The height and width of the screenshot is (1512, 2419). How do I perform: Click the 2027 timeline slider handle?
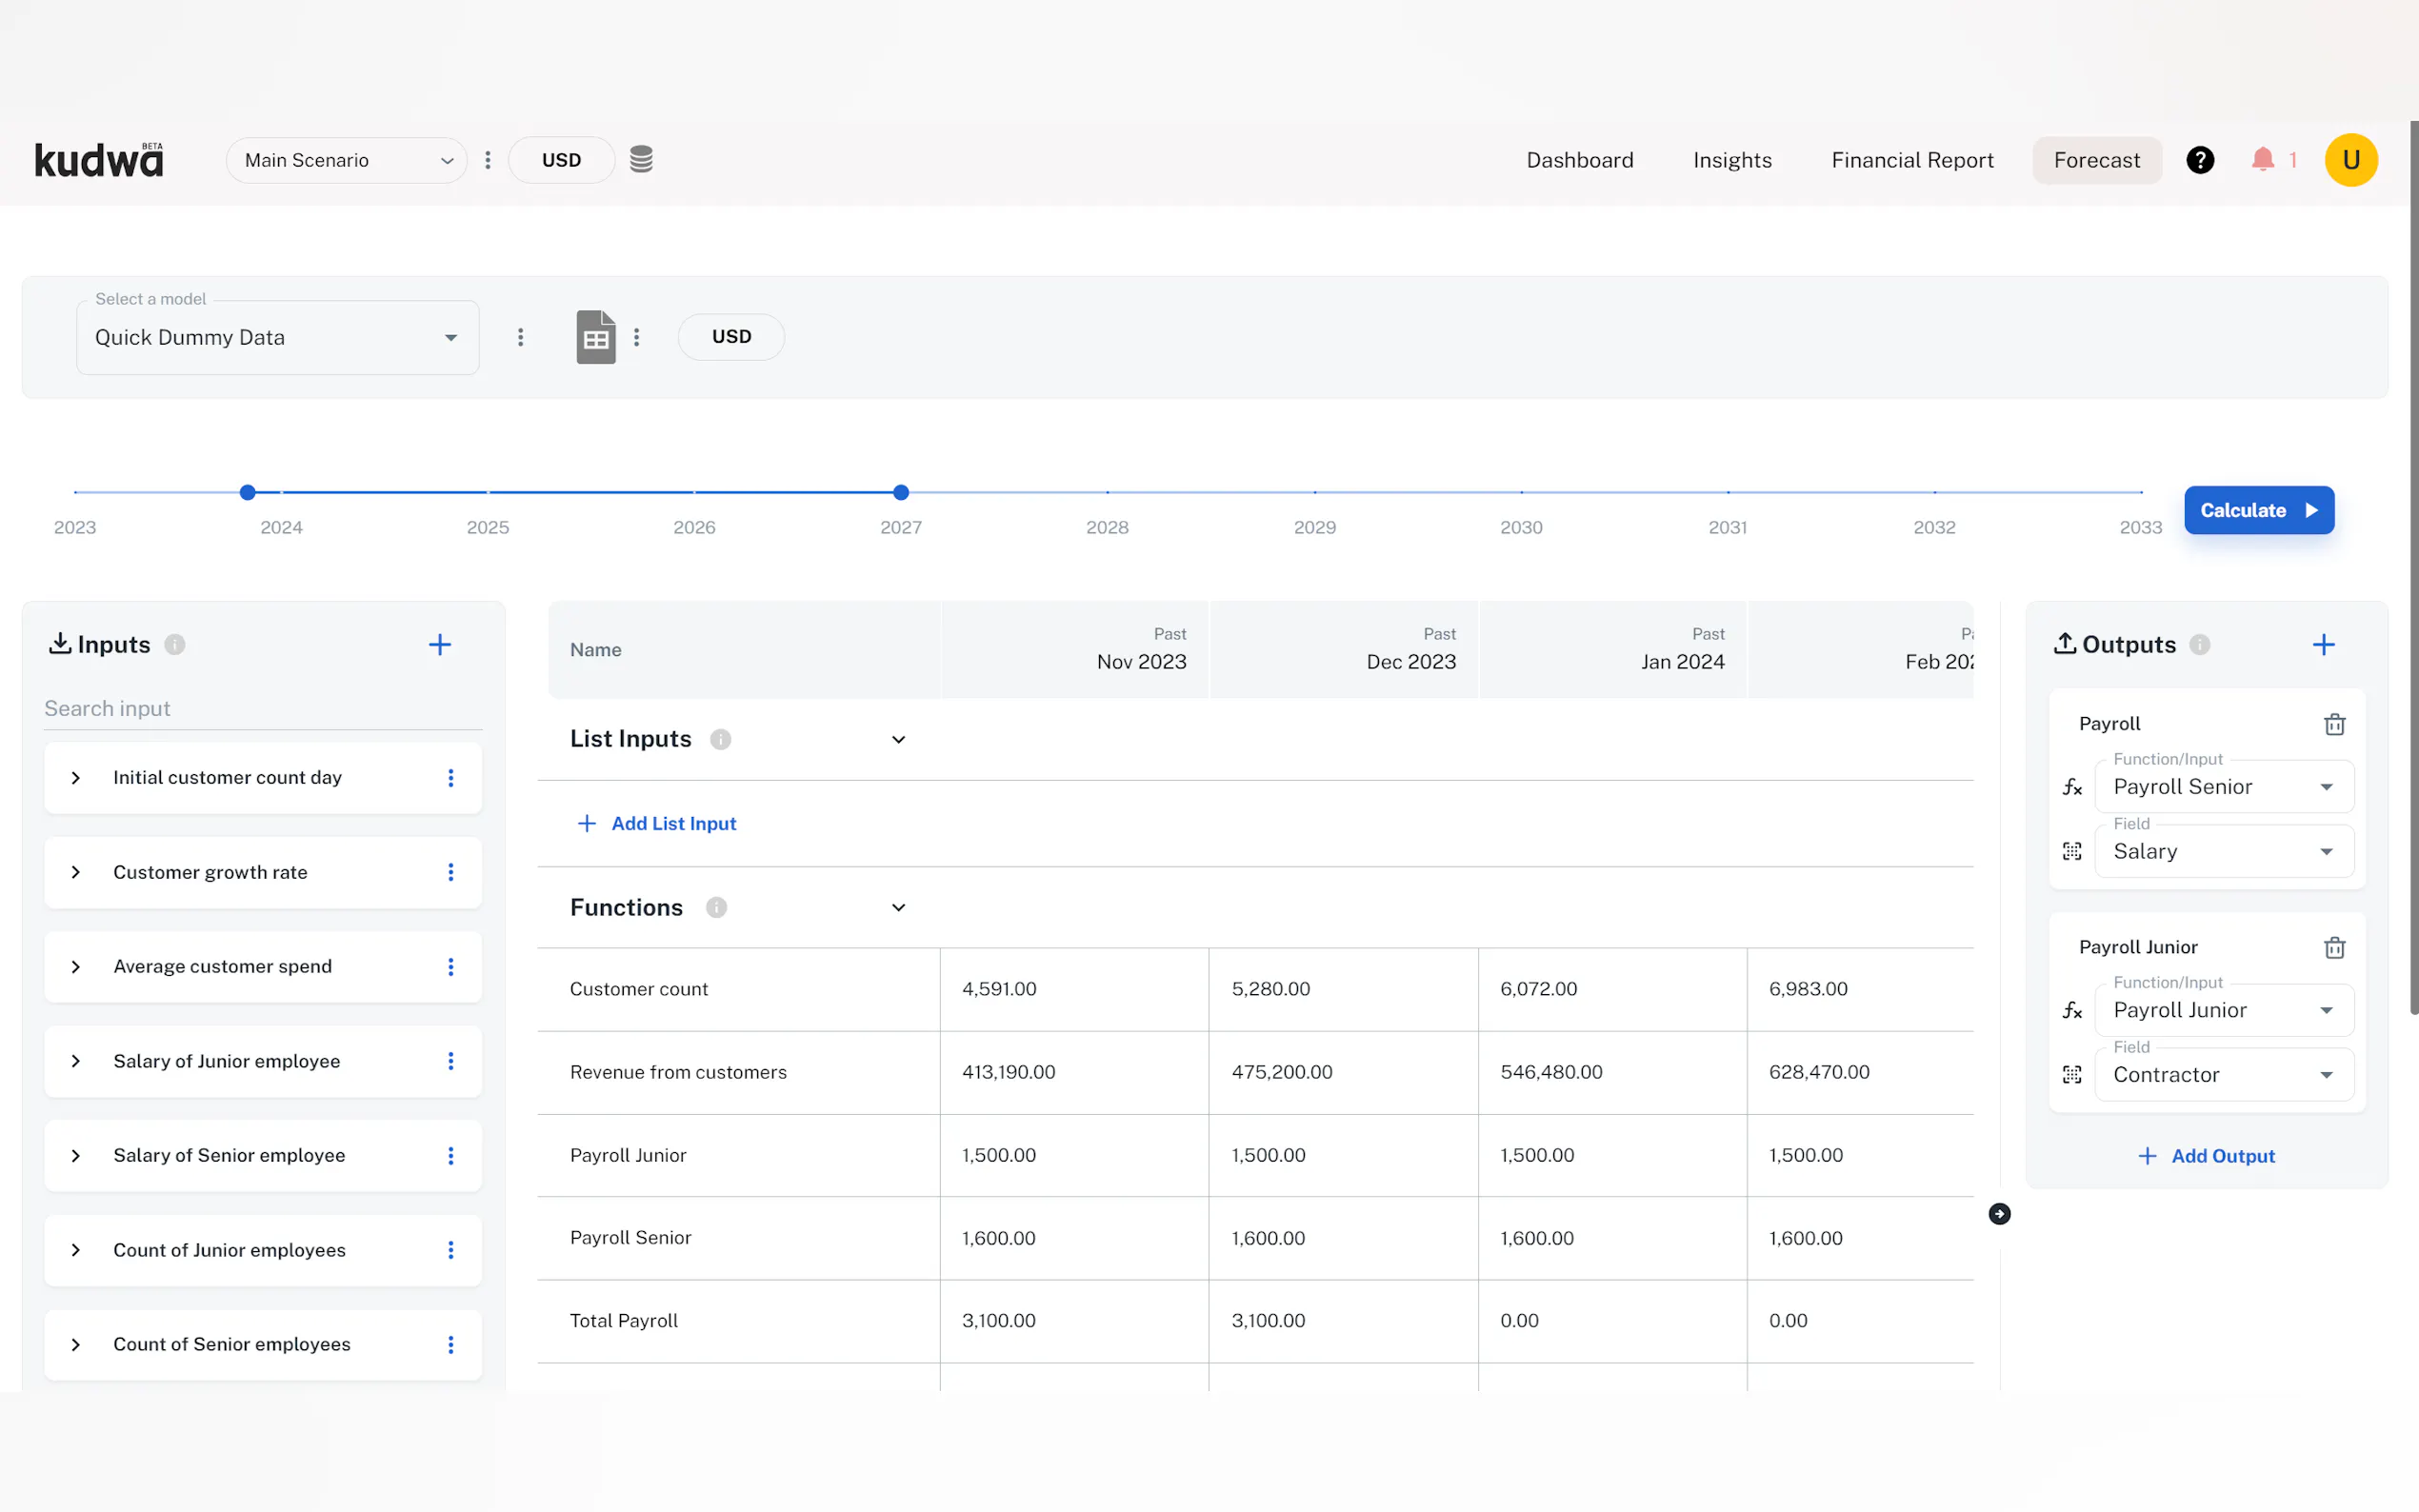pos(900,492)
